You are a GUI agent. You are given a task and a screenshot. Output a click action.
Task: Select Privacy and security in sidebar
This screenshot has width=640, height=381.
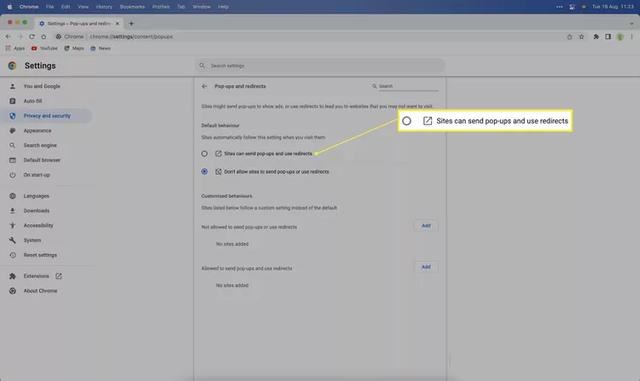(x=47, y=116)
